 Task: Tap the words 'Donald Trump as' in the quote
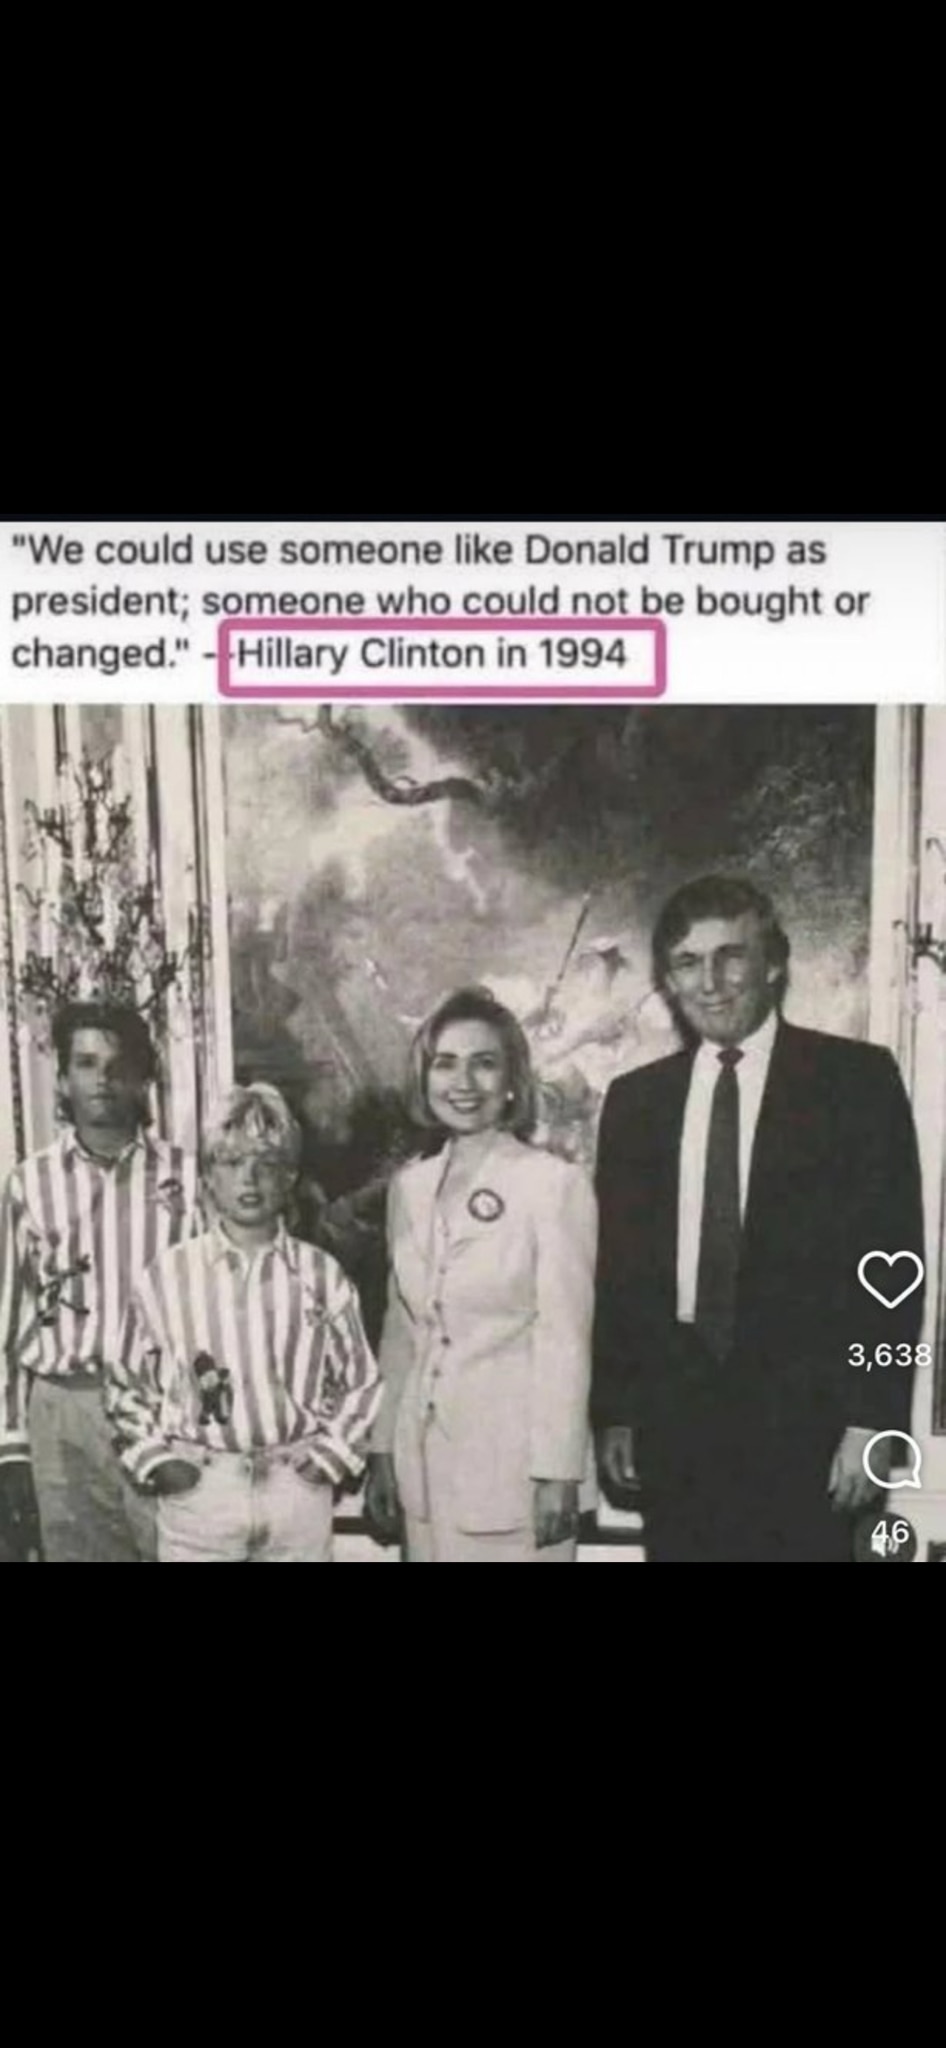click(x=675, y=550)
